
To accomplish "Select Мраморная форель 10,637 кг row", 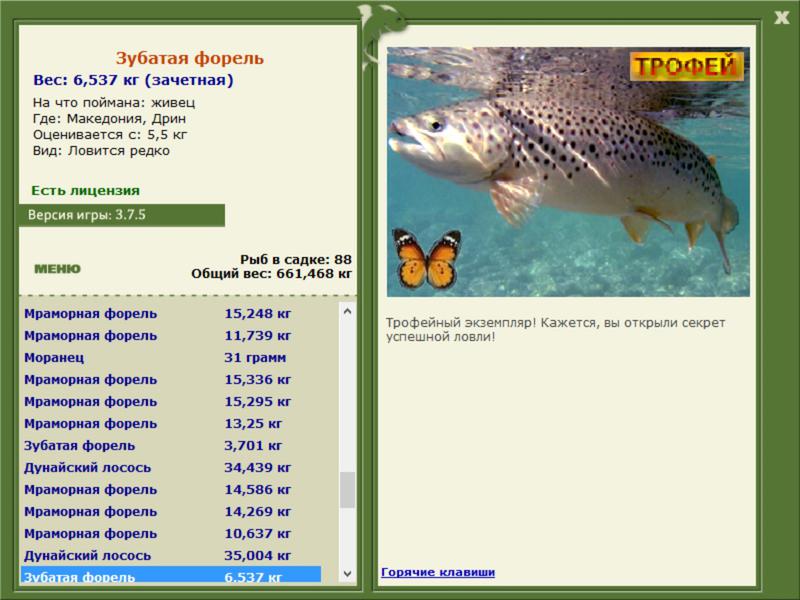I will click(171, 533).
